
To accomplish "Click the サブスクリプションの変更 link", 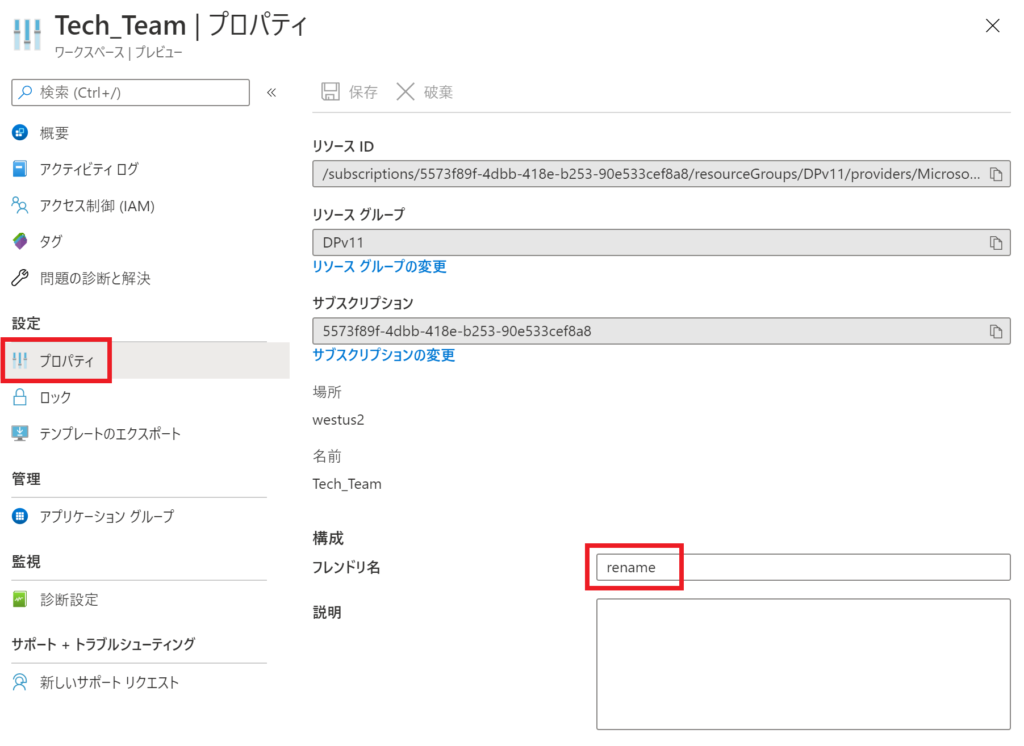I will click(x=384, y=355).
